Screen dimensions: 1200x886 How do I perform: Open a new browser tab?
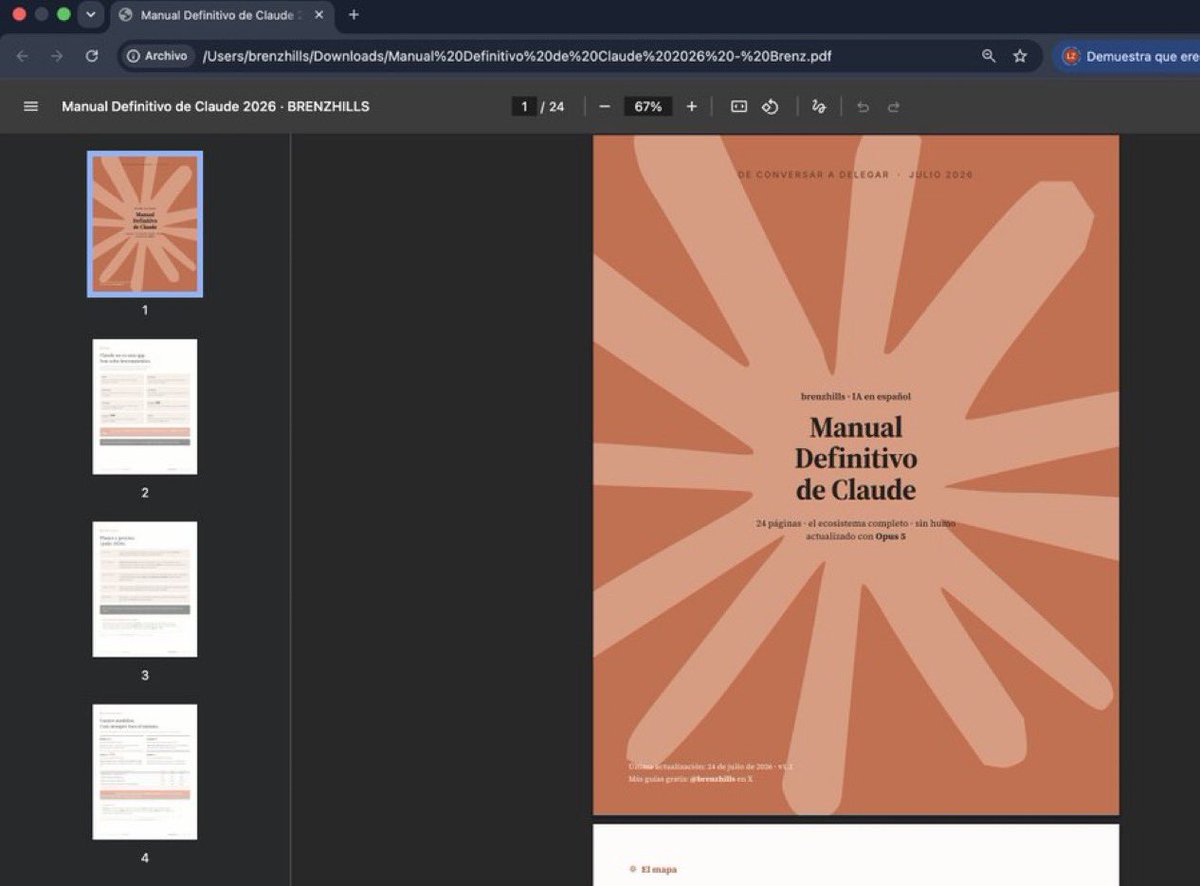pos(353,15)
